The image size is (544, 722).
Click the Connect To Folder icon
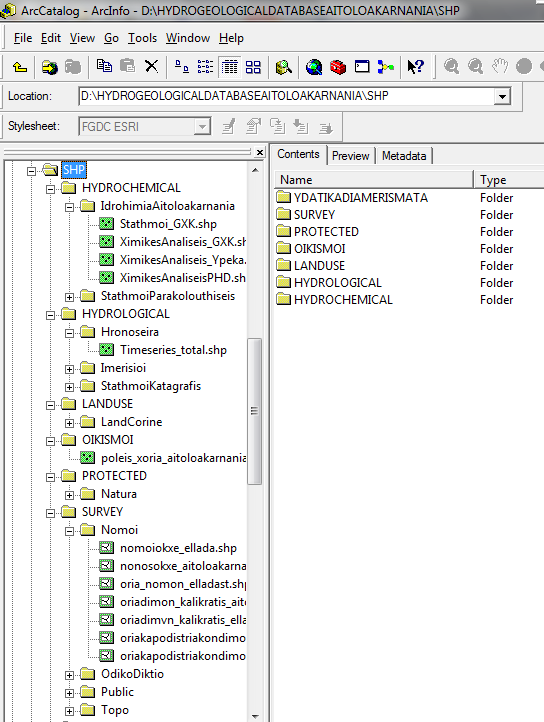[49, 67]
